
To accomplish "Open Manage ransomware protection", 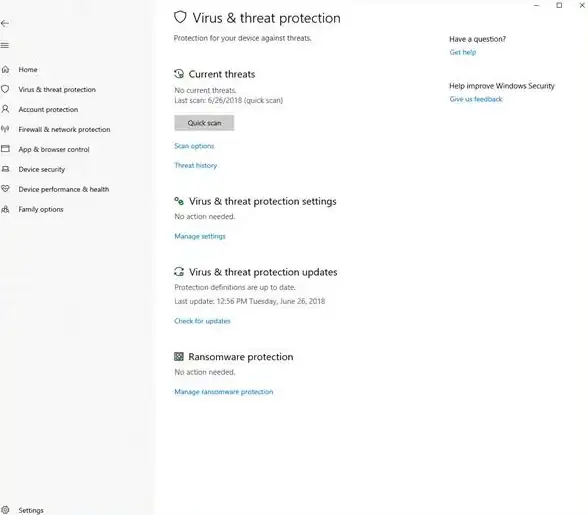I will coord(224,392).
